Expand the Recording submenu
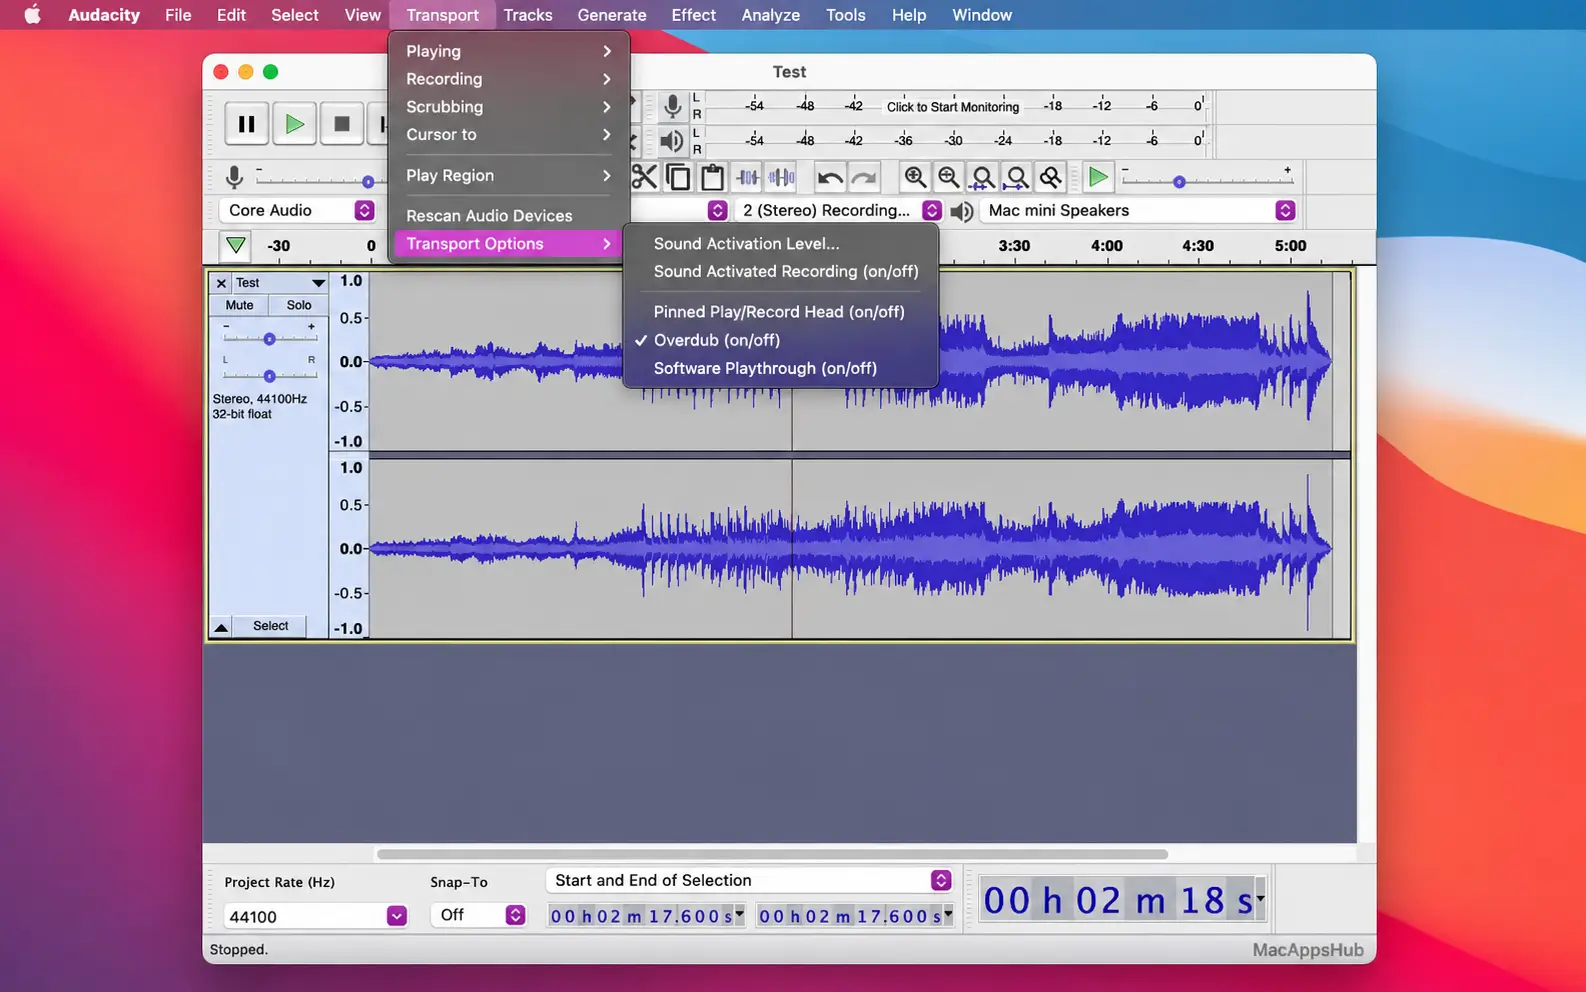 pos(509,79)
